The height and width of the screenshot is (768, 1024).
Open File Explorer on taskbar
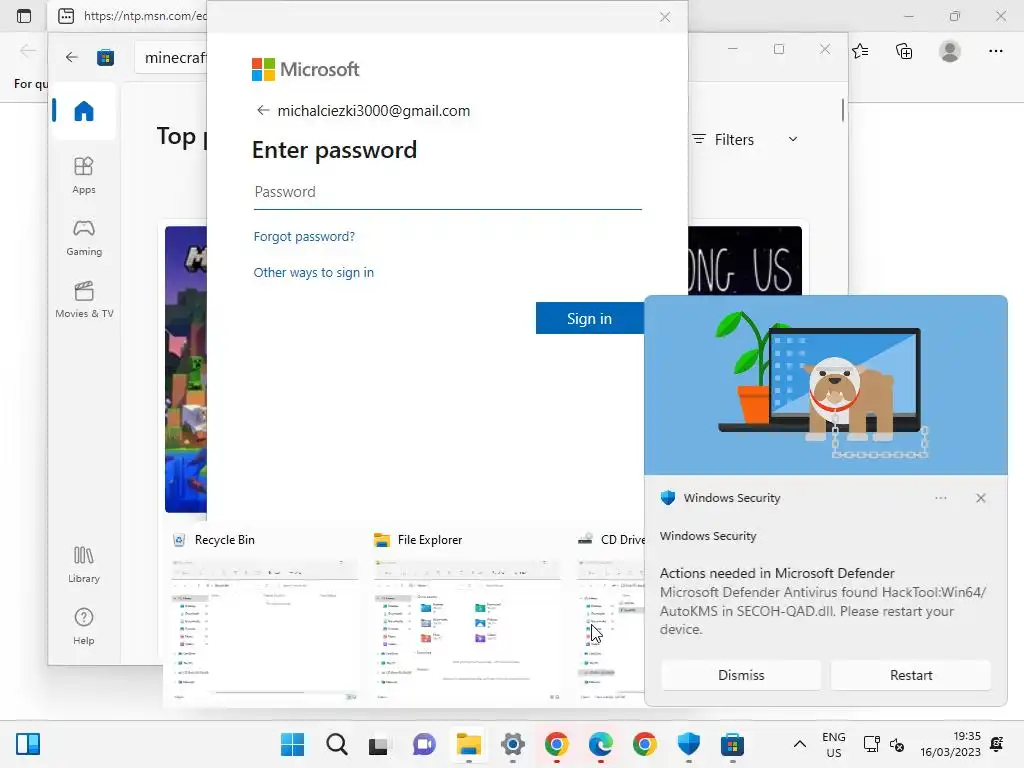tap(468, 744)
